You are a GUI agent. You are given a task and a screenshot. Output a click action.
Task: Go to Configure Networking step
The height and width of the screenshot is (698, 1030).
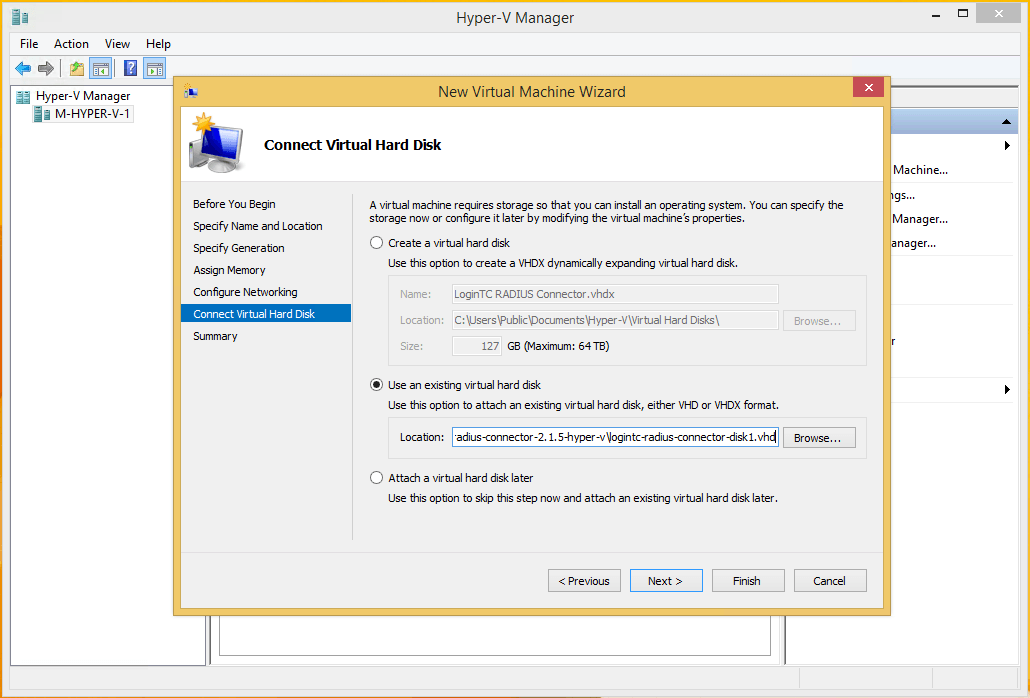[245, 292]
